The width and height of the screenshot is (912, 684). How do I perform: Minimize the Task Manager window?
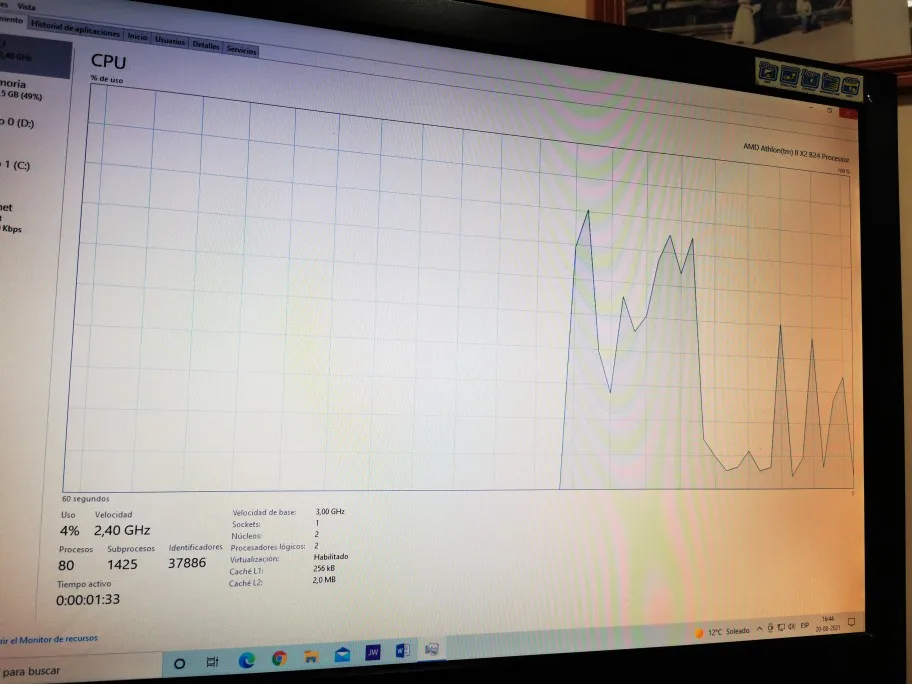coord(811,107)
